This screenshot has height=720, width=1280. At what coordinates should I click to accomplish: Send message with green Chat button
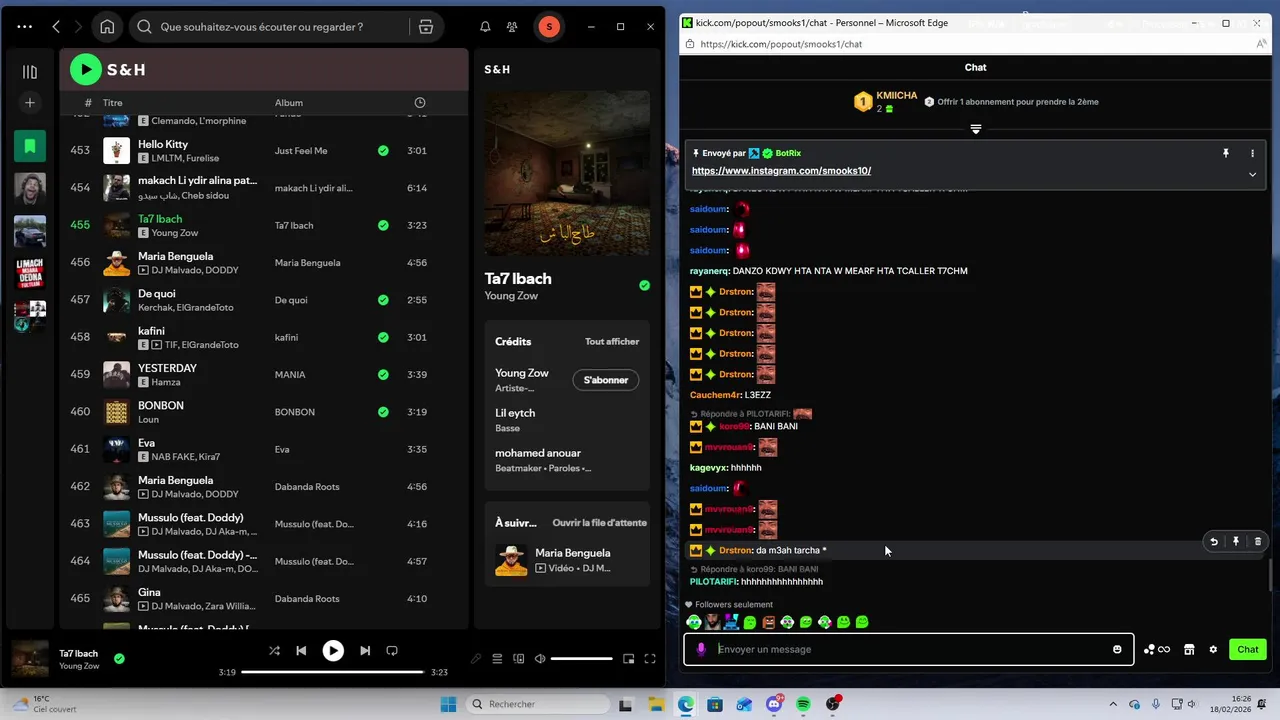1248,650
